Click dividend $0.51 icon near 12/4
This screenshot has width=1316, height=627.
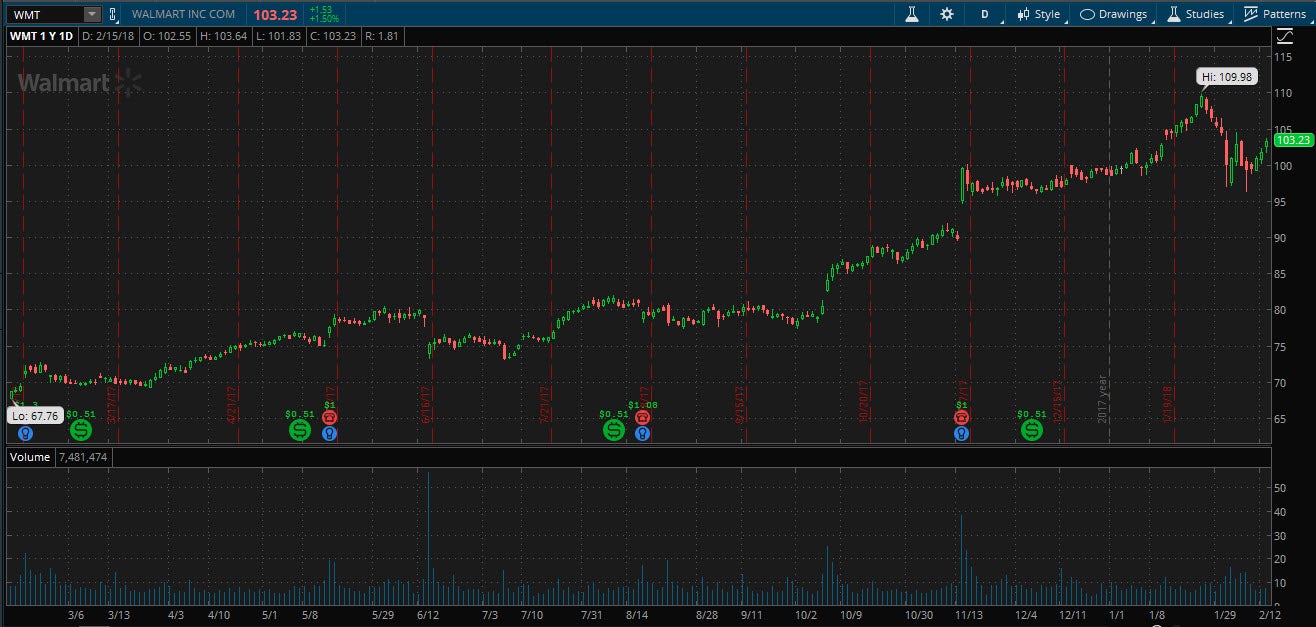click(1032, 430)
